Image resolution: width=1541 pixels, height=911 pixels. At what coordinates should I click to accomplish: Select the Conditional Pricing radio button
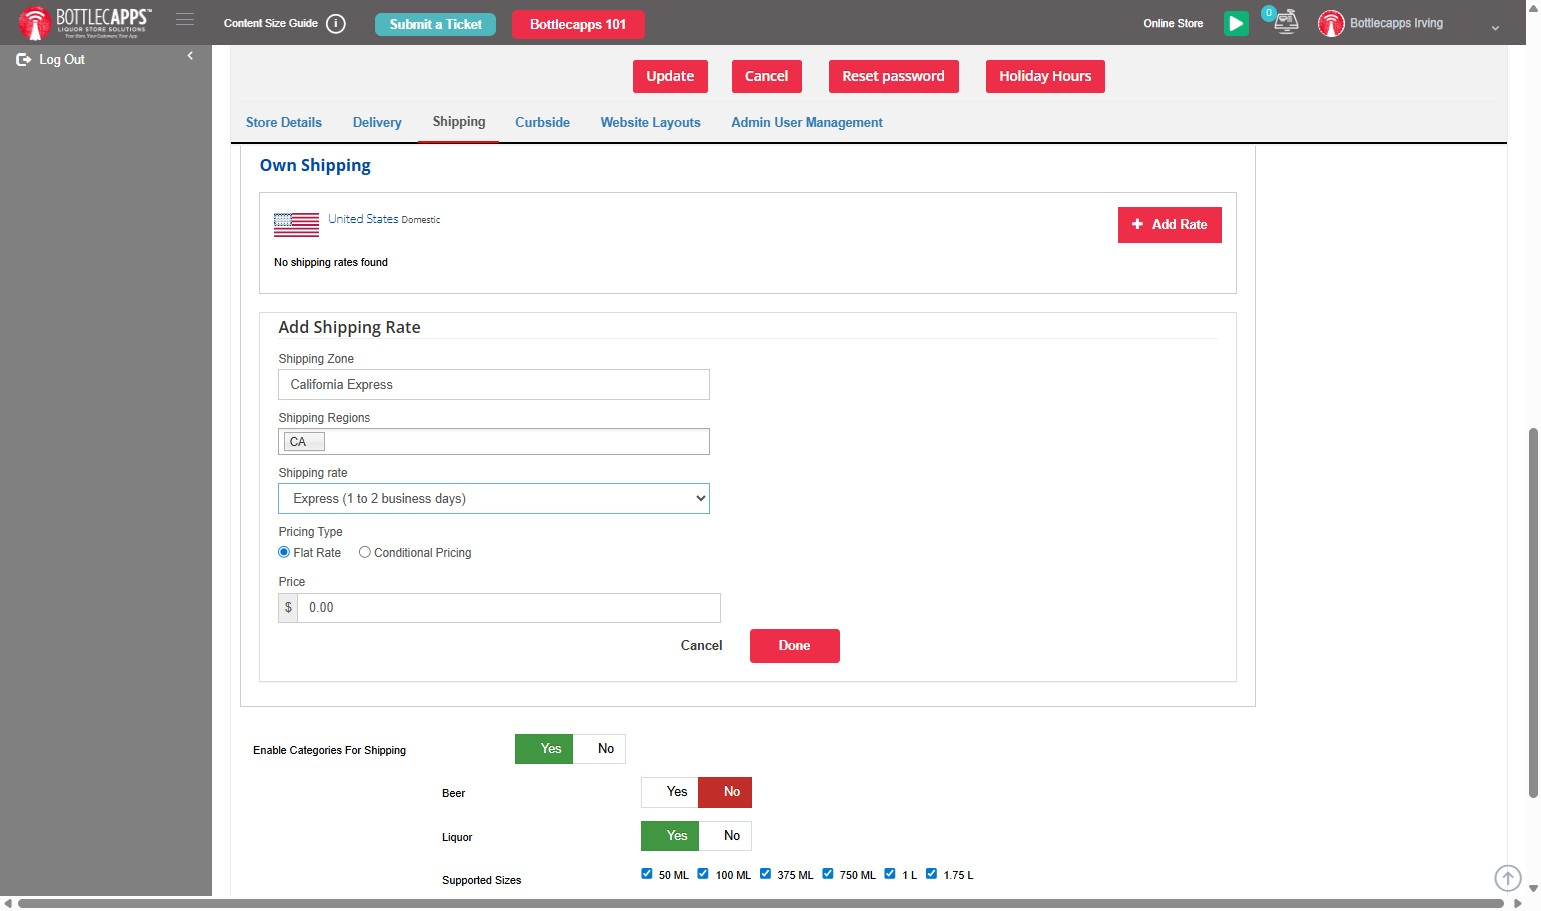[365, 552]
